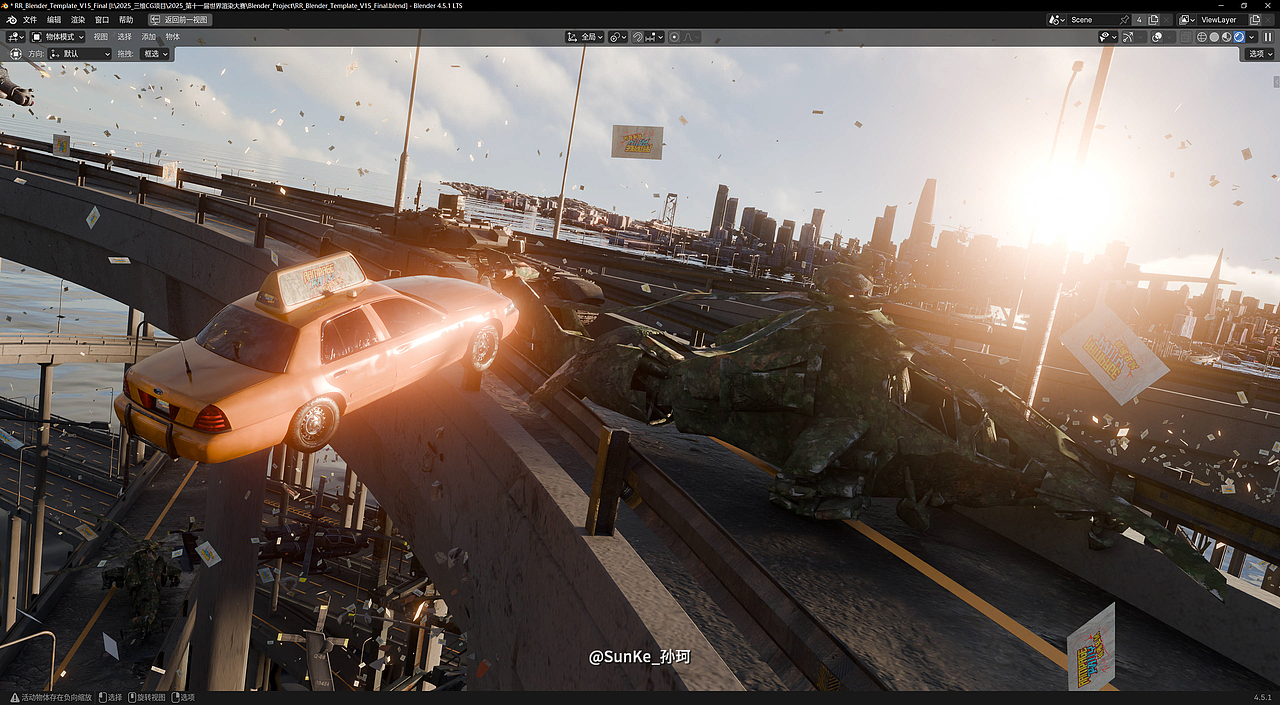This screenshot has width=1280, height=705.
Task: Click the ViewLayer name field
Action: point(1220,19)
